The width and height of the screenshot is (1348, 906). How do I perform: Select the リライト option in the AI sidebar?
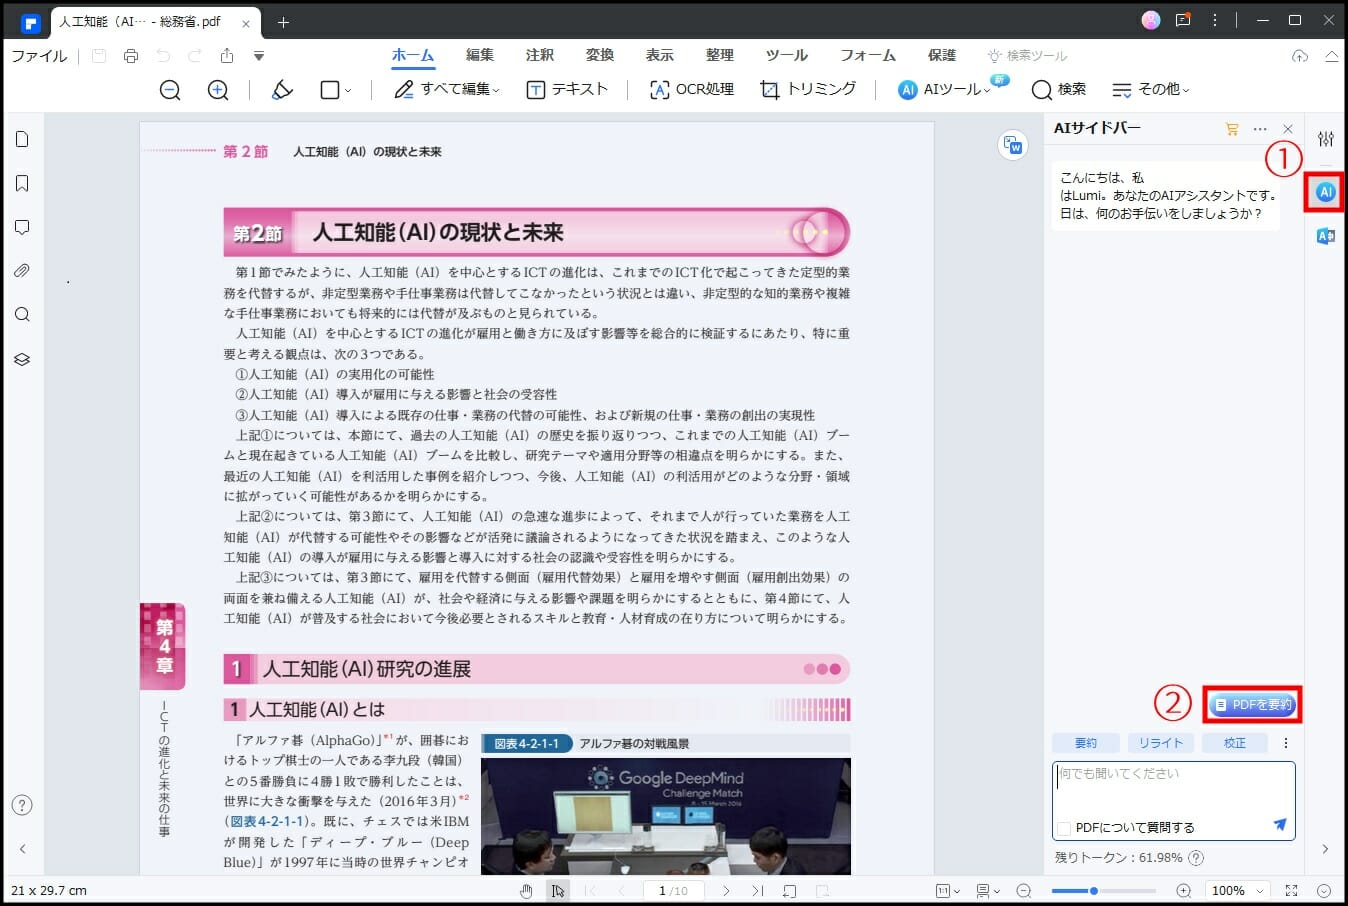pyautogui.click(x=1161, y=743)
